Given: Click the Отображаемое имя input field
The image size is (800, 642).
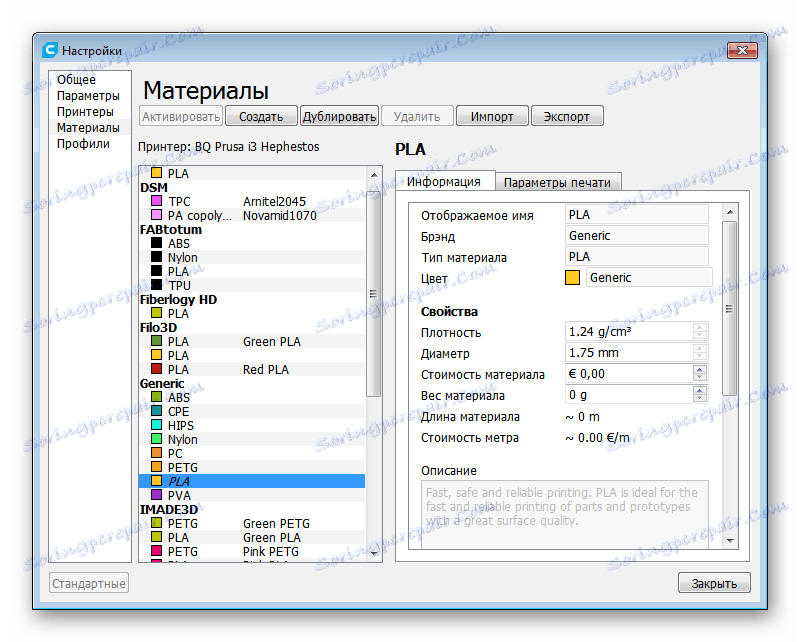Looking at the screenshot, I should pos(637,215).
